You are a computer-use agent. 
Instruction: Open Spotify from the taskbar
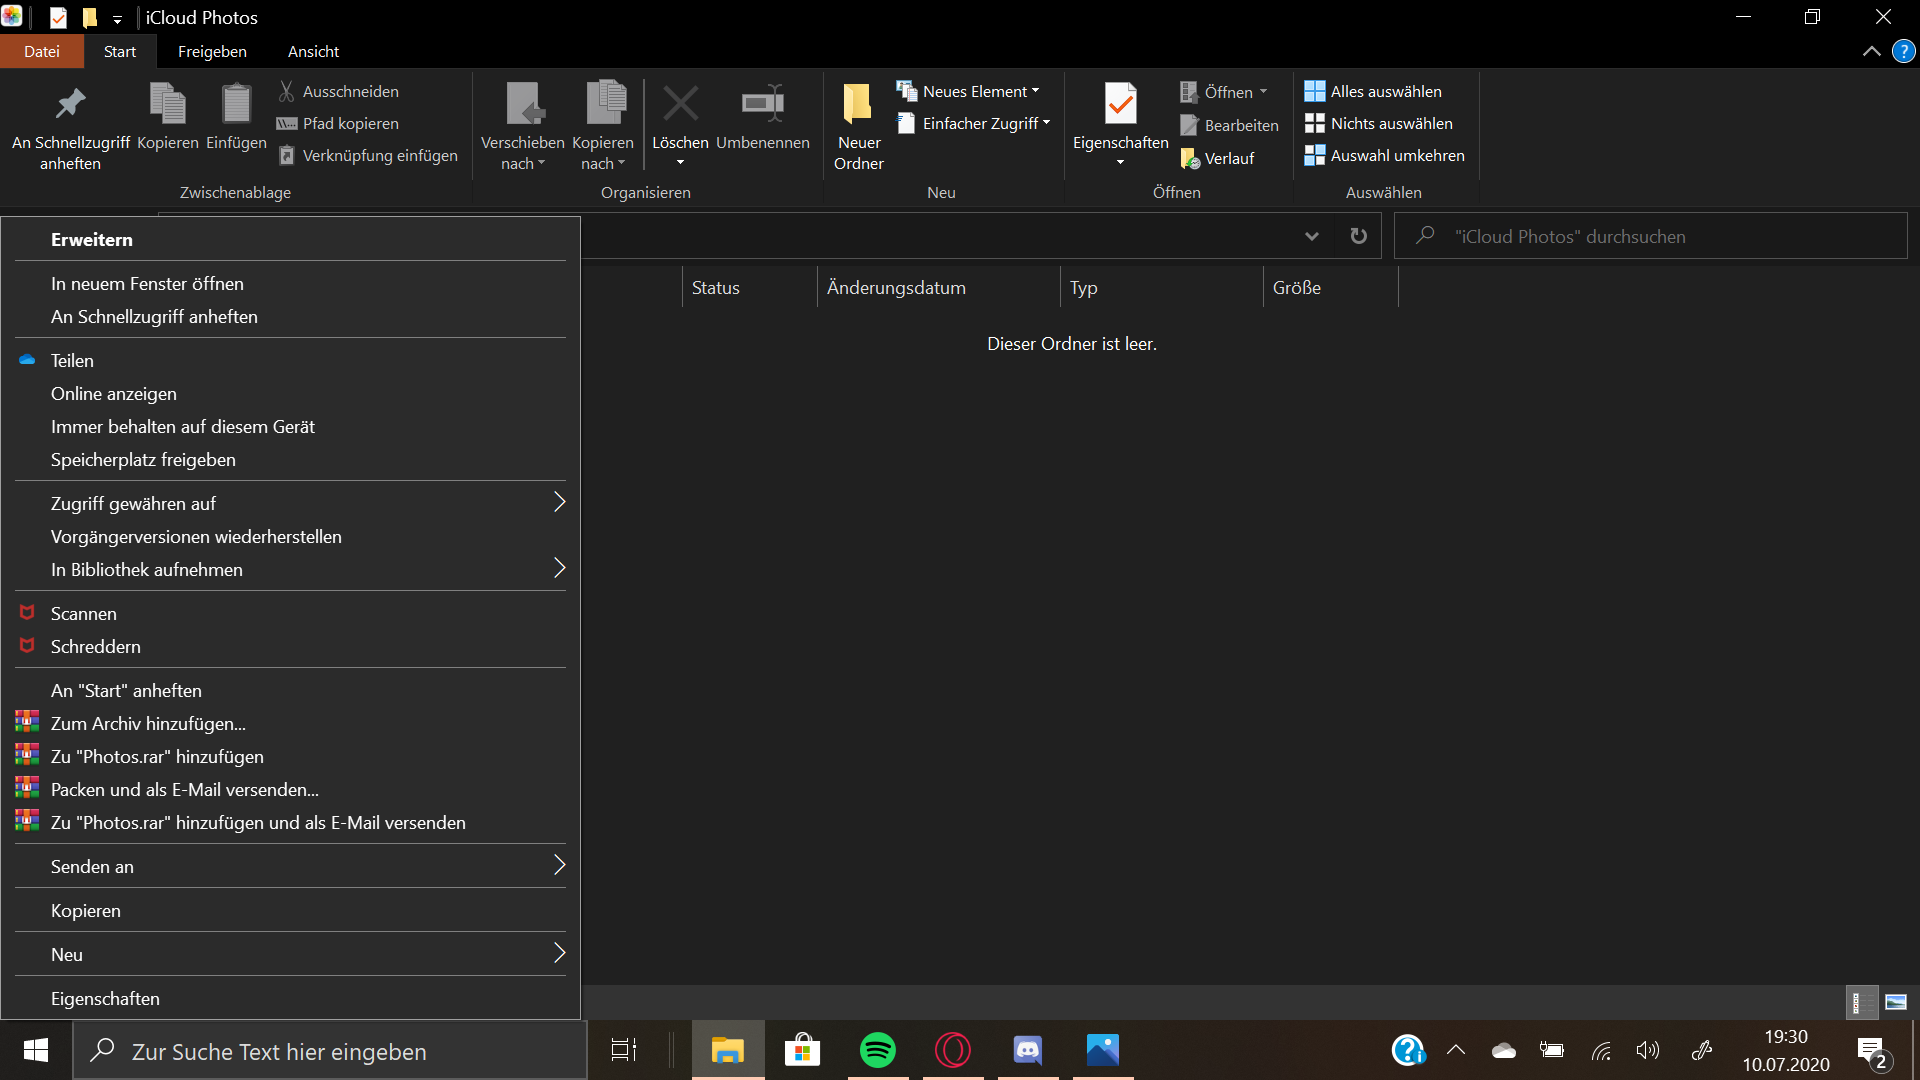tap(878, 1050)
